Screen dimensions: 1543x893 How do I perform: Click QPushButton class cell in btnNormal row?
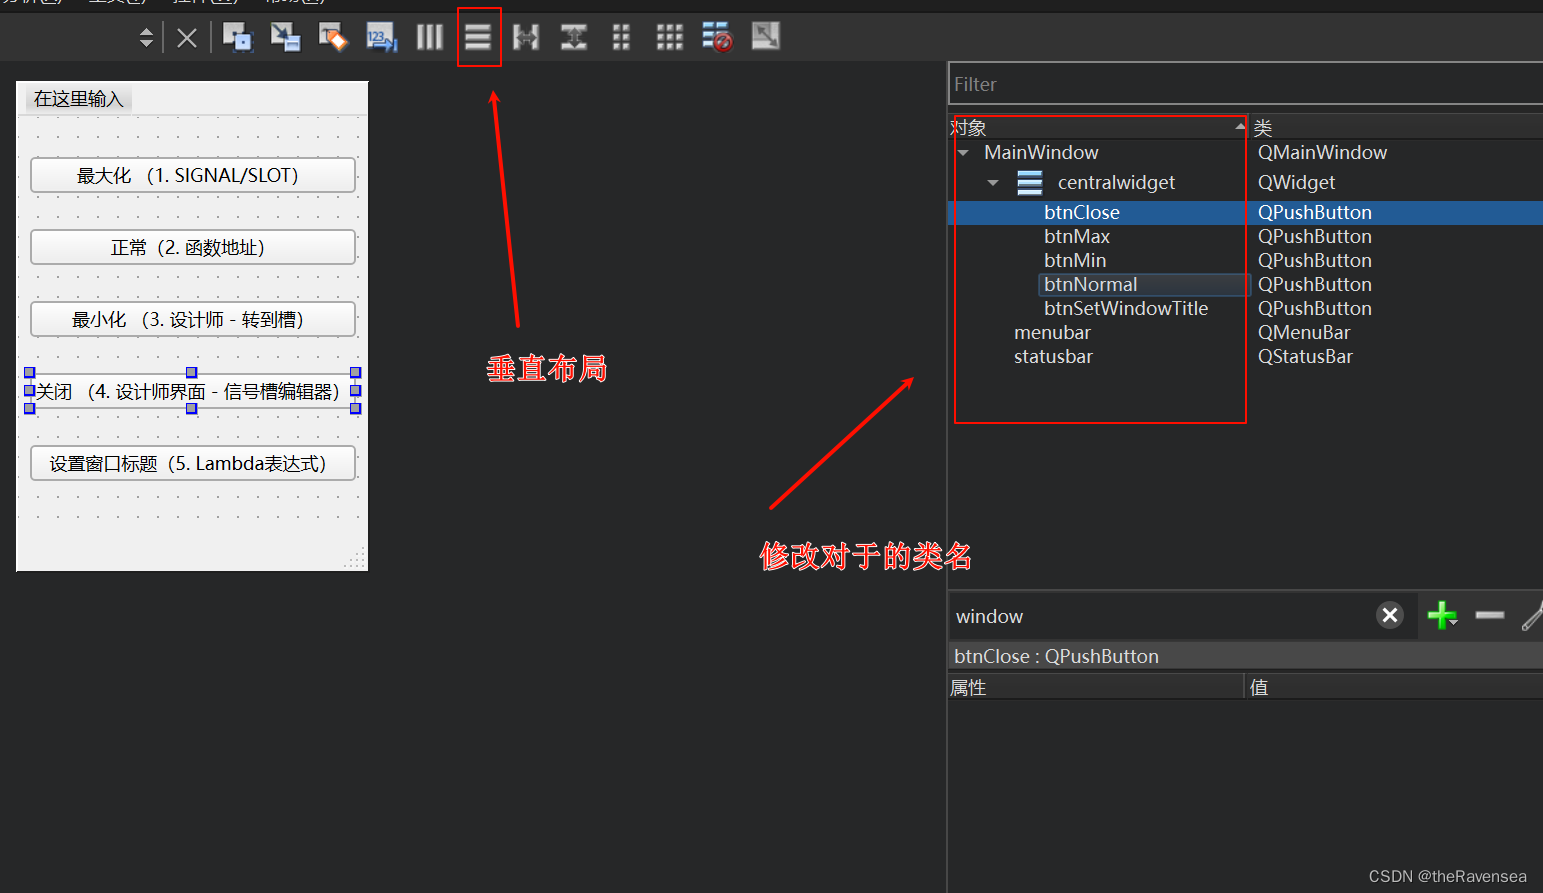1315,284
